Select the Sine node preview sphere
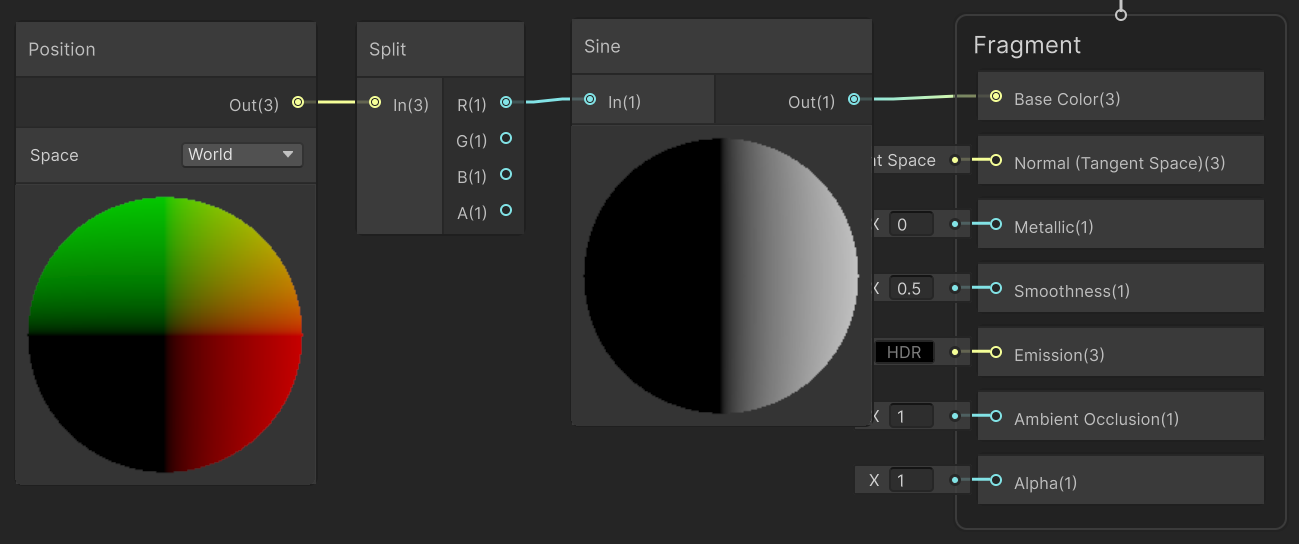Screen dimensions: 1299x544 (x=721, y=276)
